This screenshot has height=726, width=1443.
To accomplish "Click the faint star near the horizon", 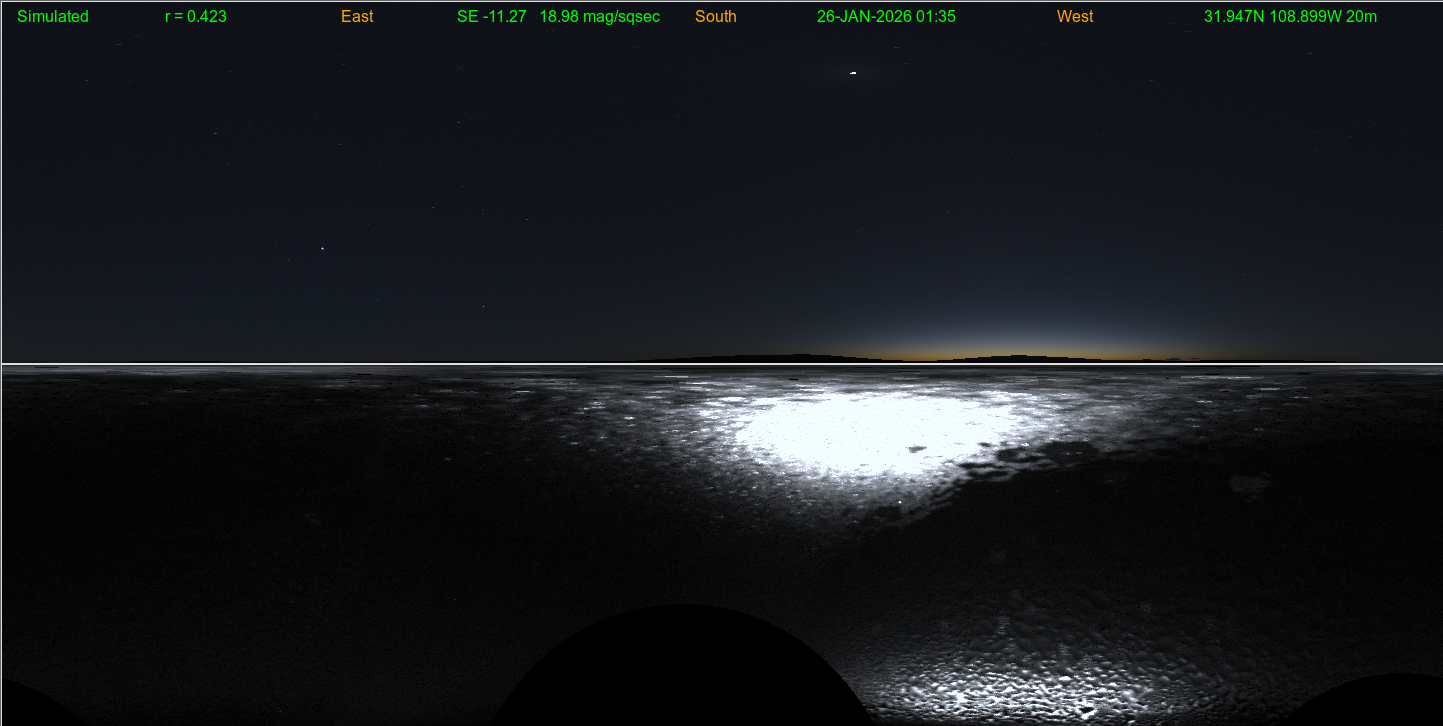I will (x=483, y=306).
